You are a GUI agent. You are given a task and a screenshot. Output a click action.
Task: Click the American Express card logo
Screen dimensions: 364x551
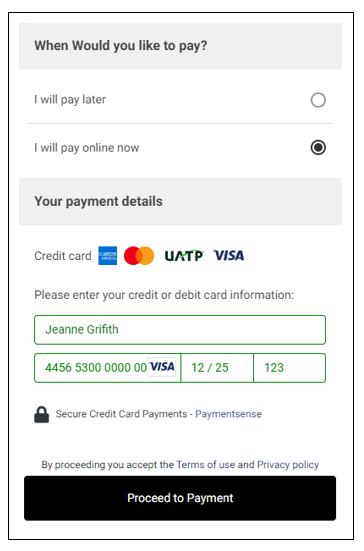pos(108,255)
